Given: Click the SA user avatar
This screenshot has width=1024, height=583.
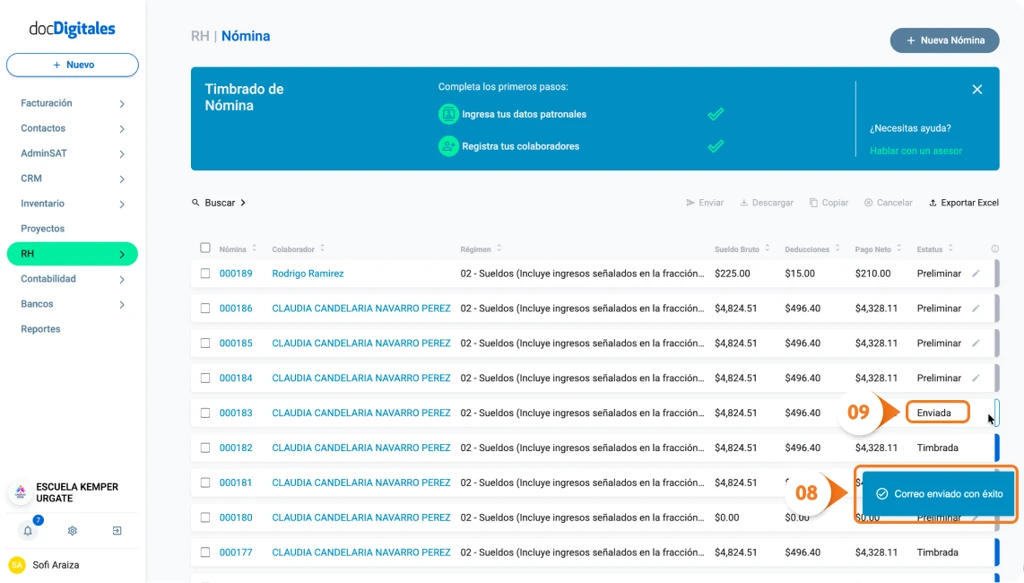Looking at the screenshot, I should [17, 565].
